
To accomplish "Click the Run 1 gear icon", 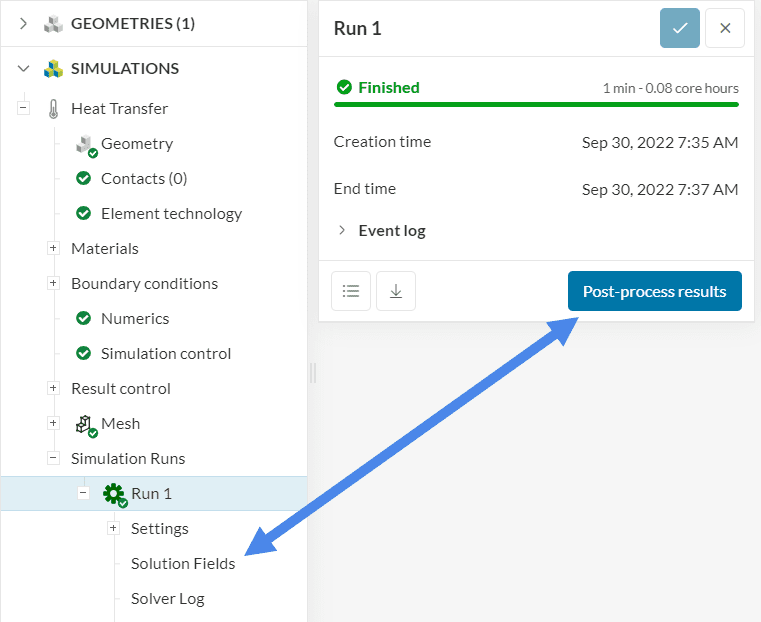I will pyautogui.click(x=113, y=494).
